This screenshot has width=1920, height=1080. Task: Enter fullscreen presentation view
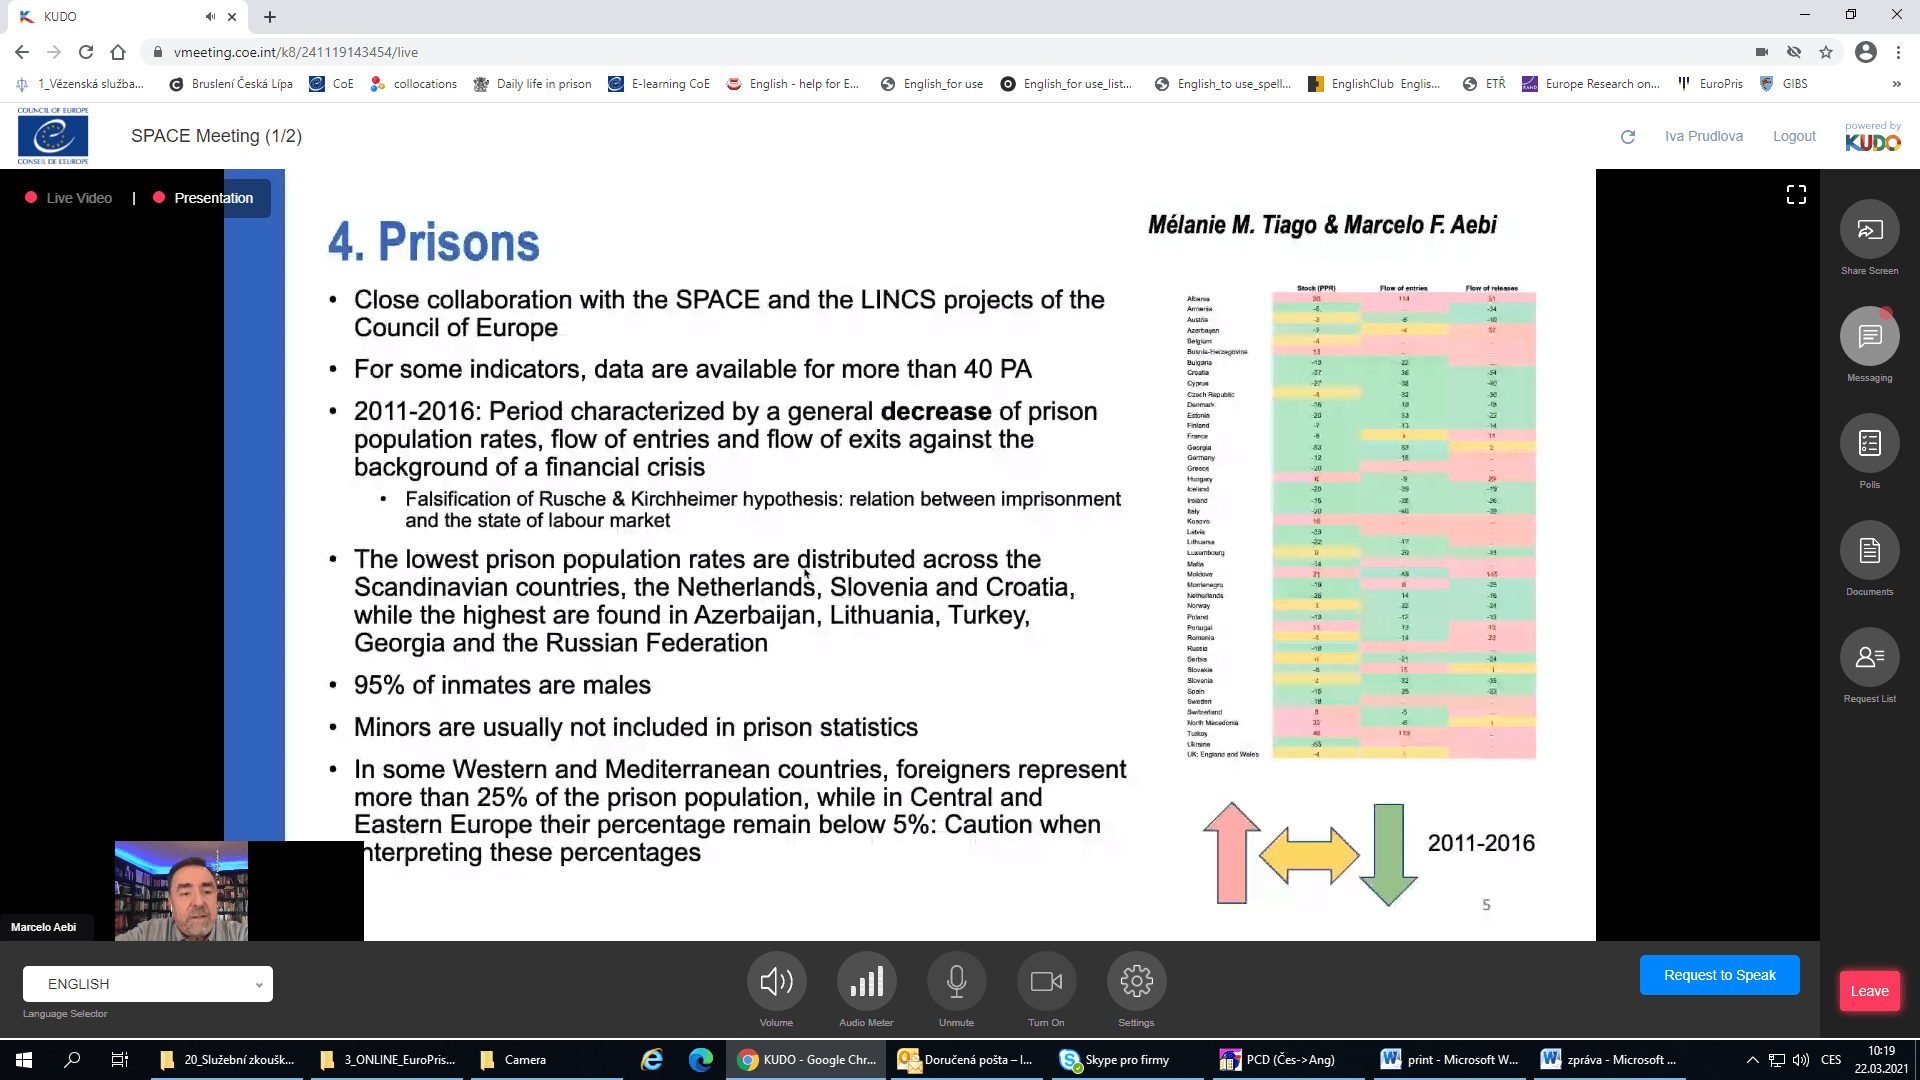point(1796,195)
